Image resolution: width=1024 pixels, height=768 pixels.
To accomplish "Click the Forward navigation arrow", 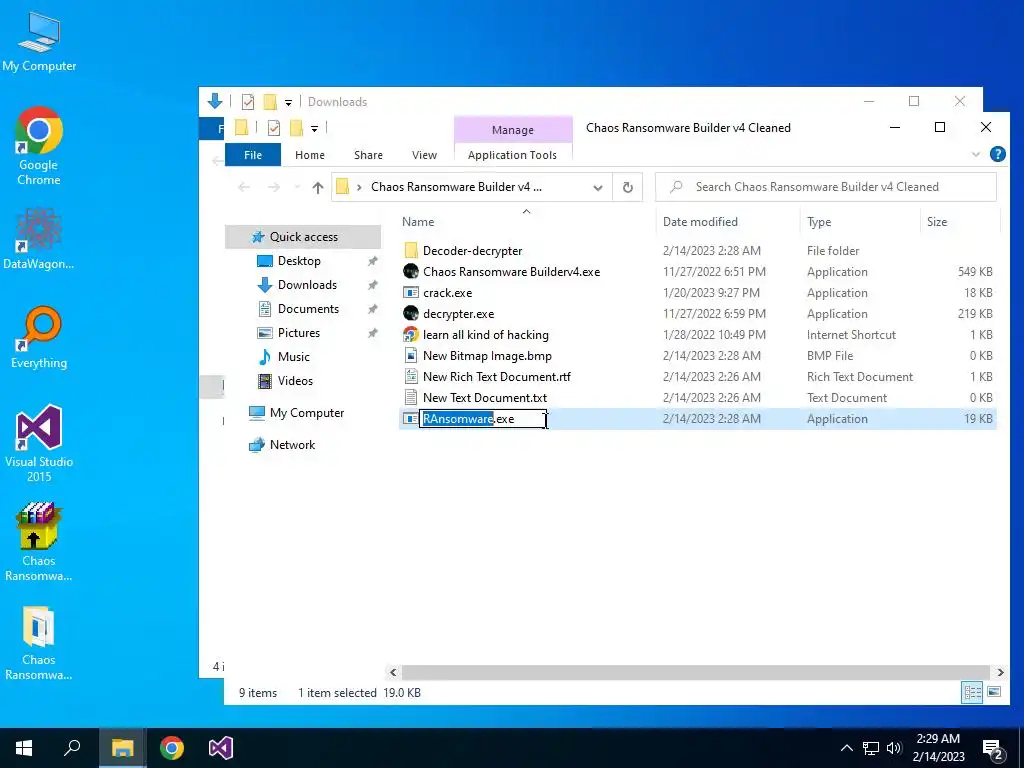I will [274, 187].
